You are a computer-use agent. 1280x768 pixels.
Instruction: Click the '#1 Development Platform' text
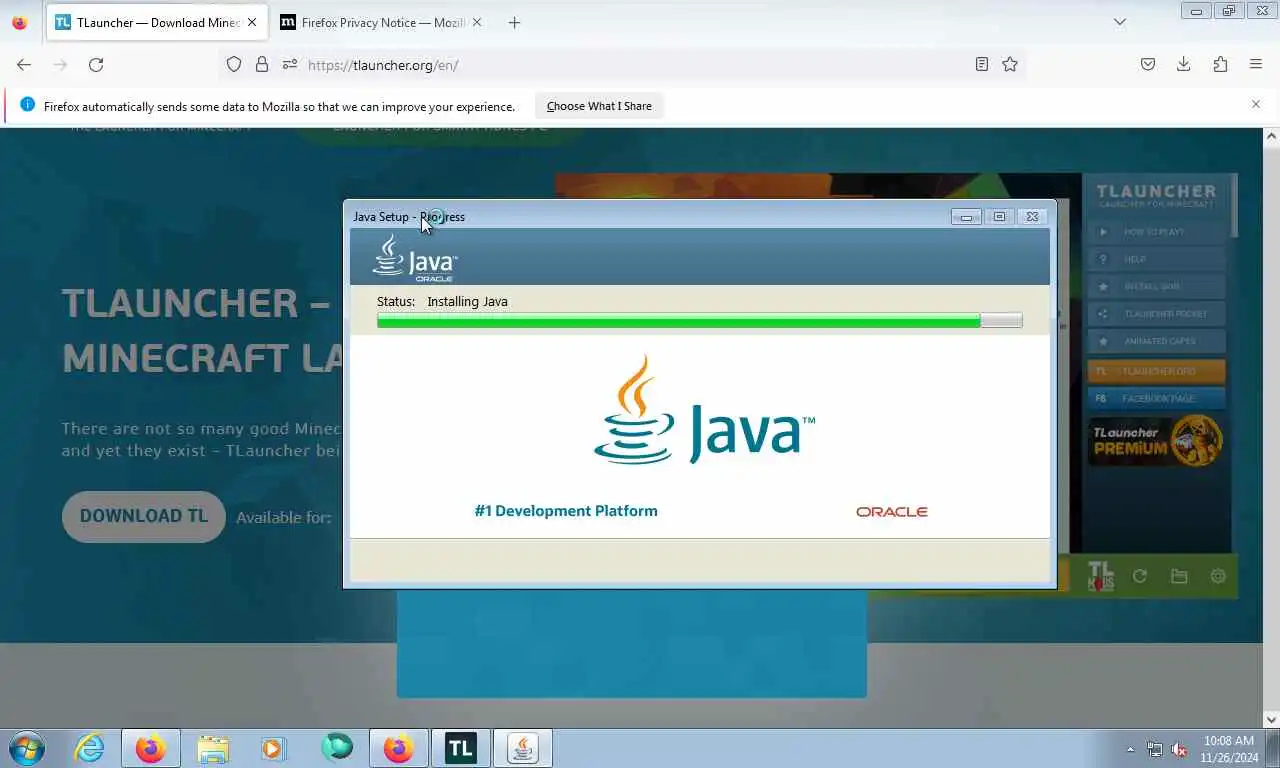click(566, 511)
